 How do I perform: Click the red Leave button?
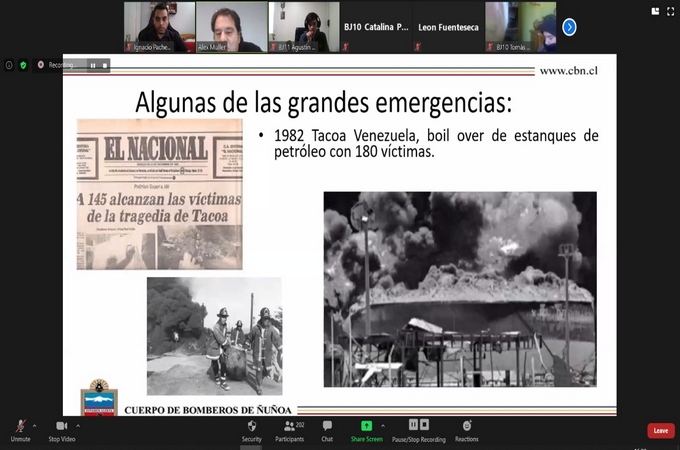(660, 430)
